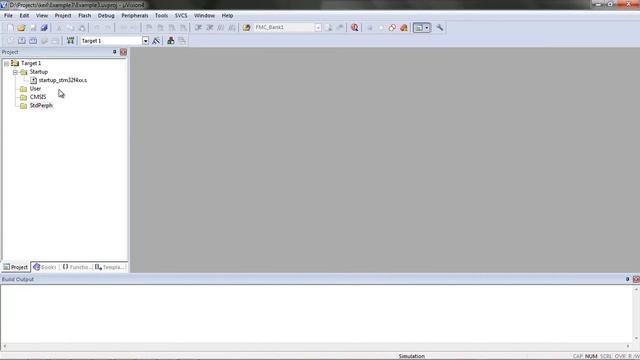Pin the Project panel
This screenshot has height=360, width=640.
tap(114, 52)
